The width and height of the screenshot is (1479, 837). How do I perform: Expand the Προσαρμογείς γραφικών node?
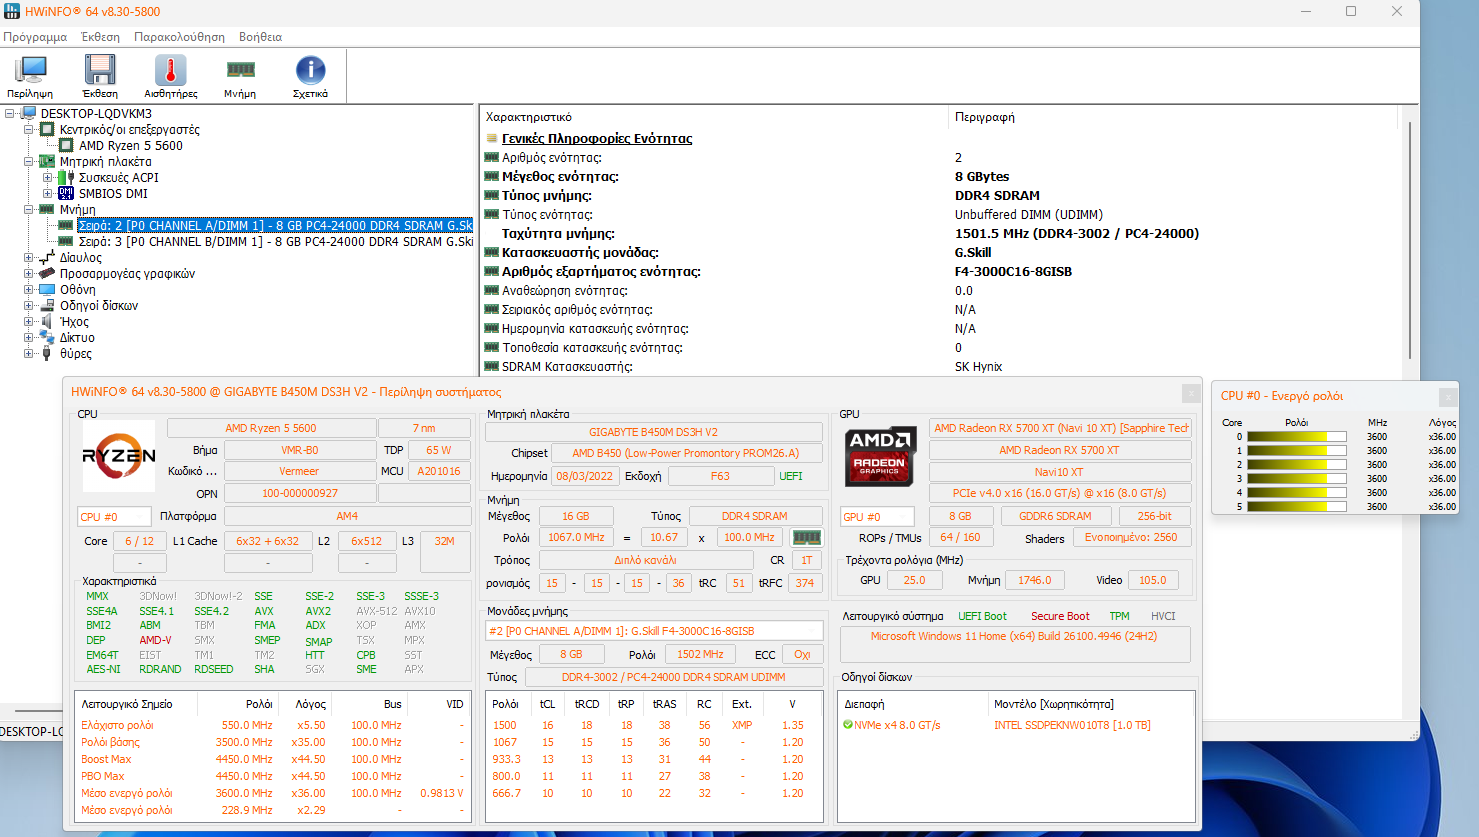pos(29,274)
